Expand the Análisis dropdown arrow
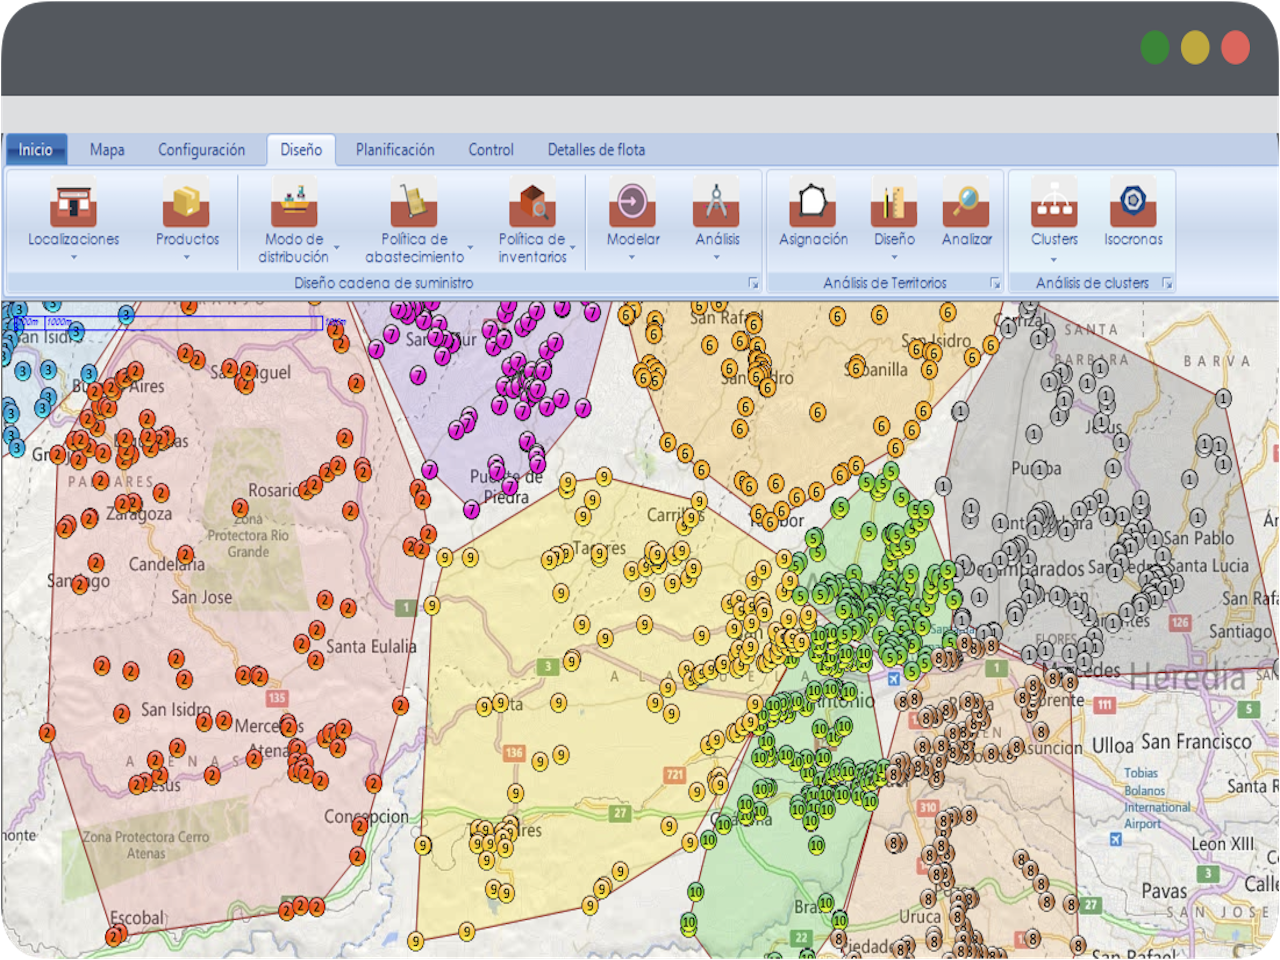Viewport: 1280px width, 960px height. [x=717, y=258]
